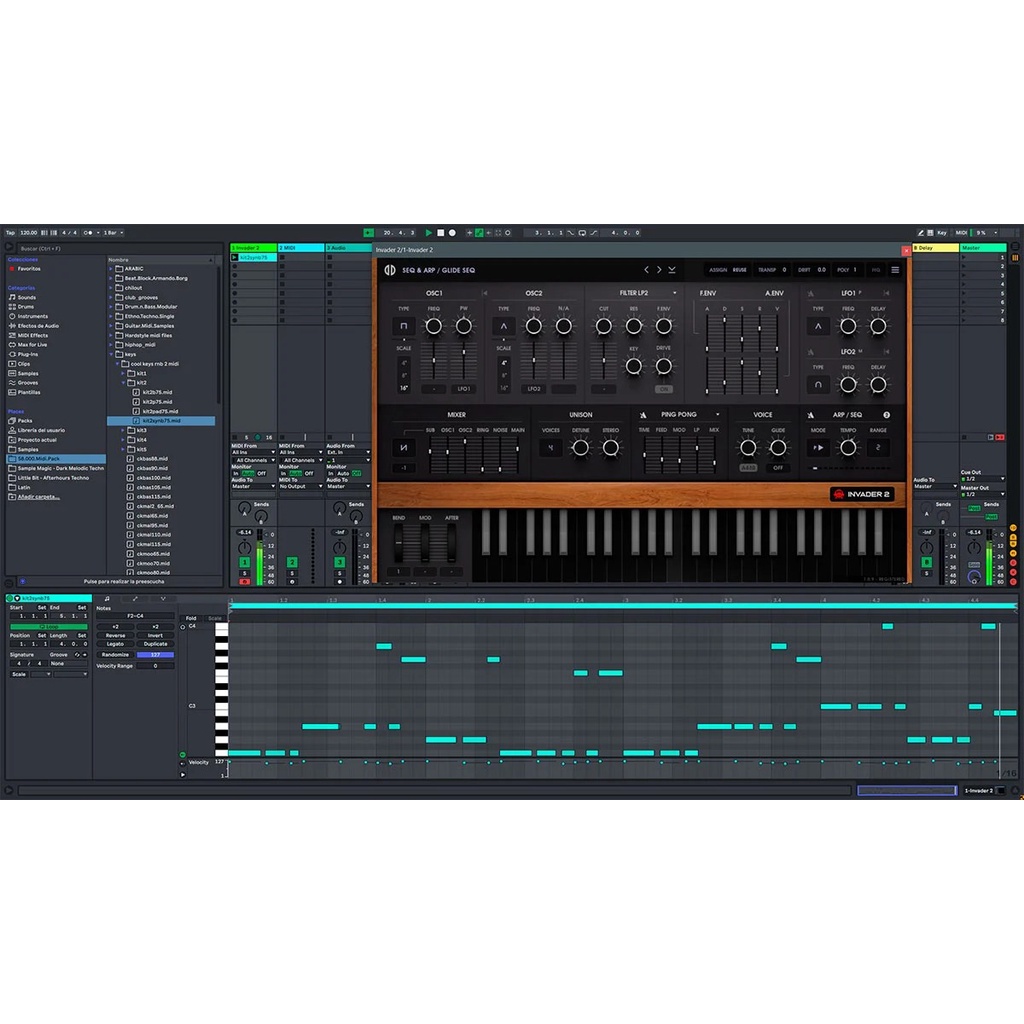Click Duplicate notes button
Viewport: 1024px width, 1024px height.
(155, 643)
